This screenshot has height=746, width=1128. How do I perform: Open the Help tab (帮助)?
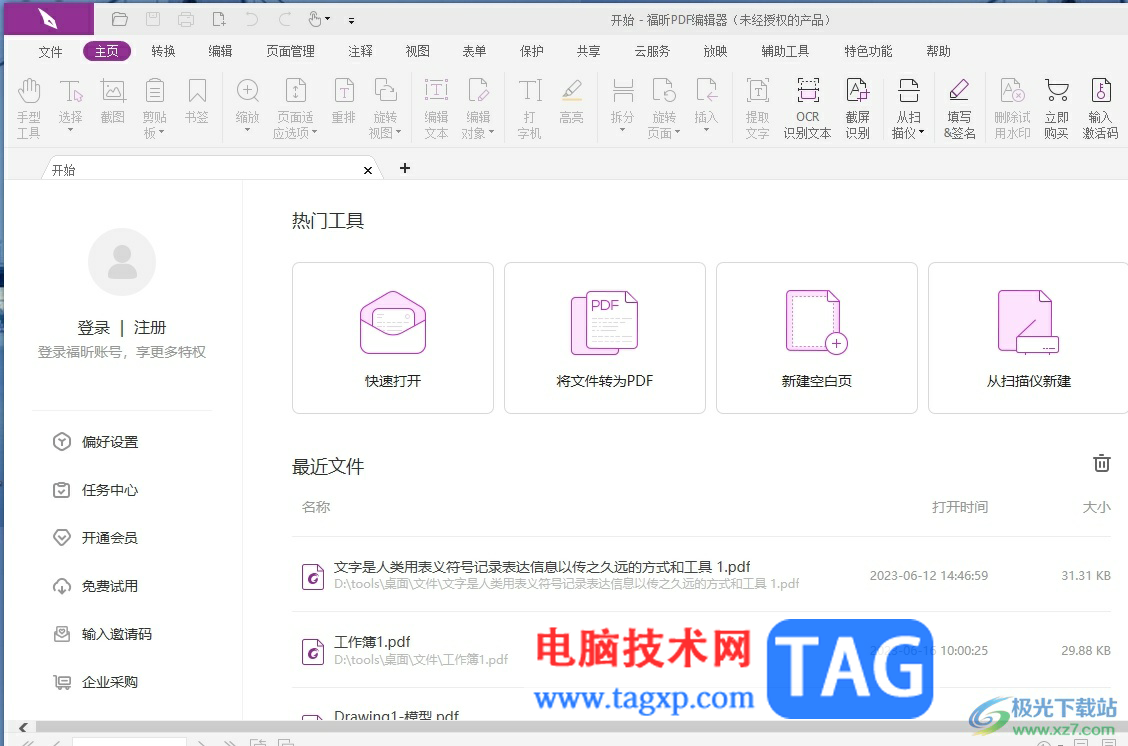938,51
